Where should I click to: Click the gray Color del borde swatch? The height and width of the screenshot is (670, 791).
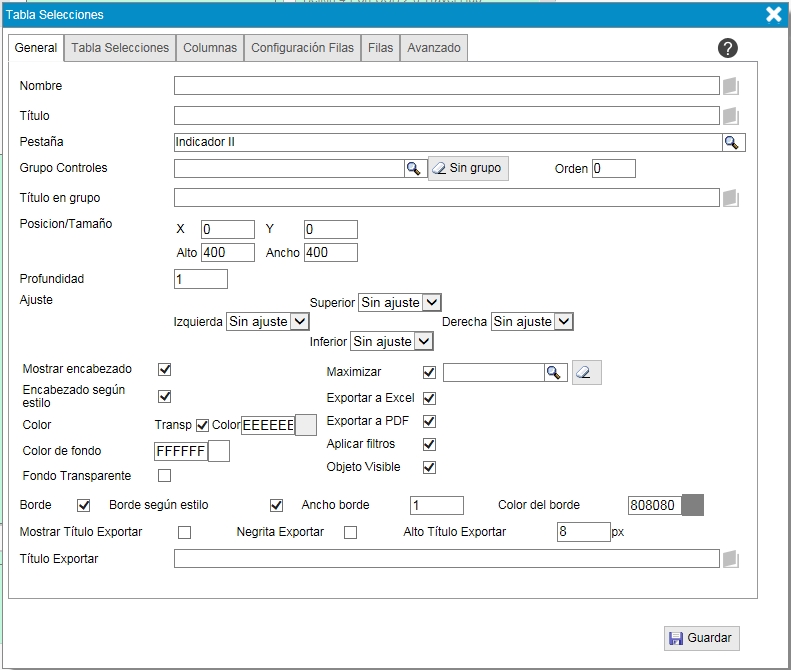click(692, 505)
